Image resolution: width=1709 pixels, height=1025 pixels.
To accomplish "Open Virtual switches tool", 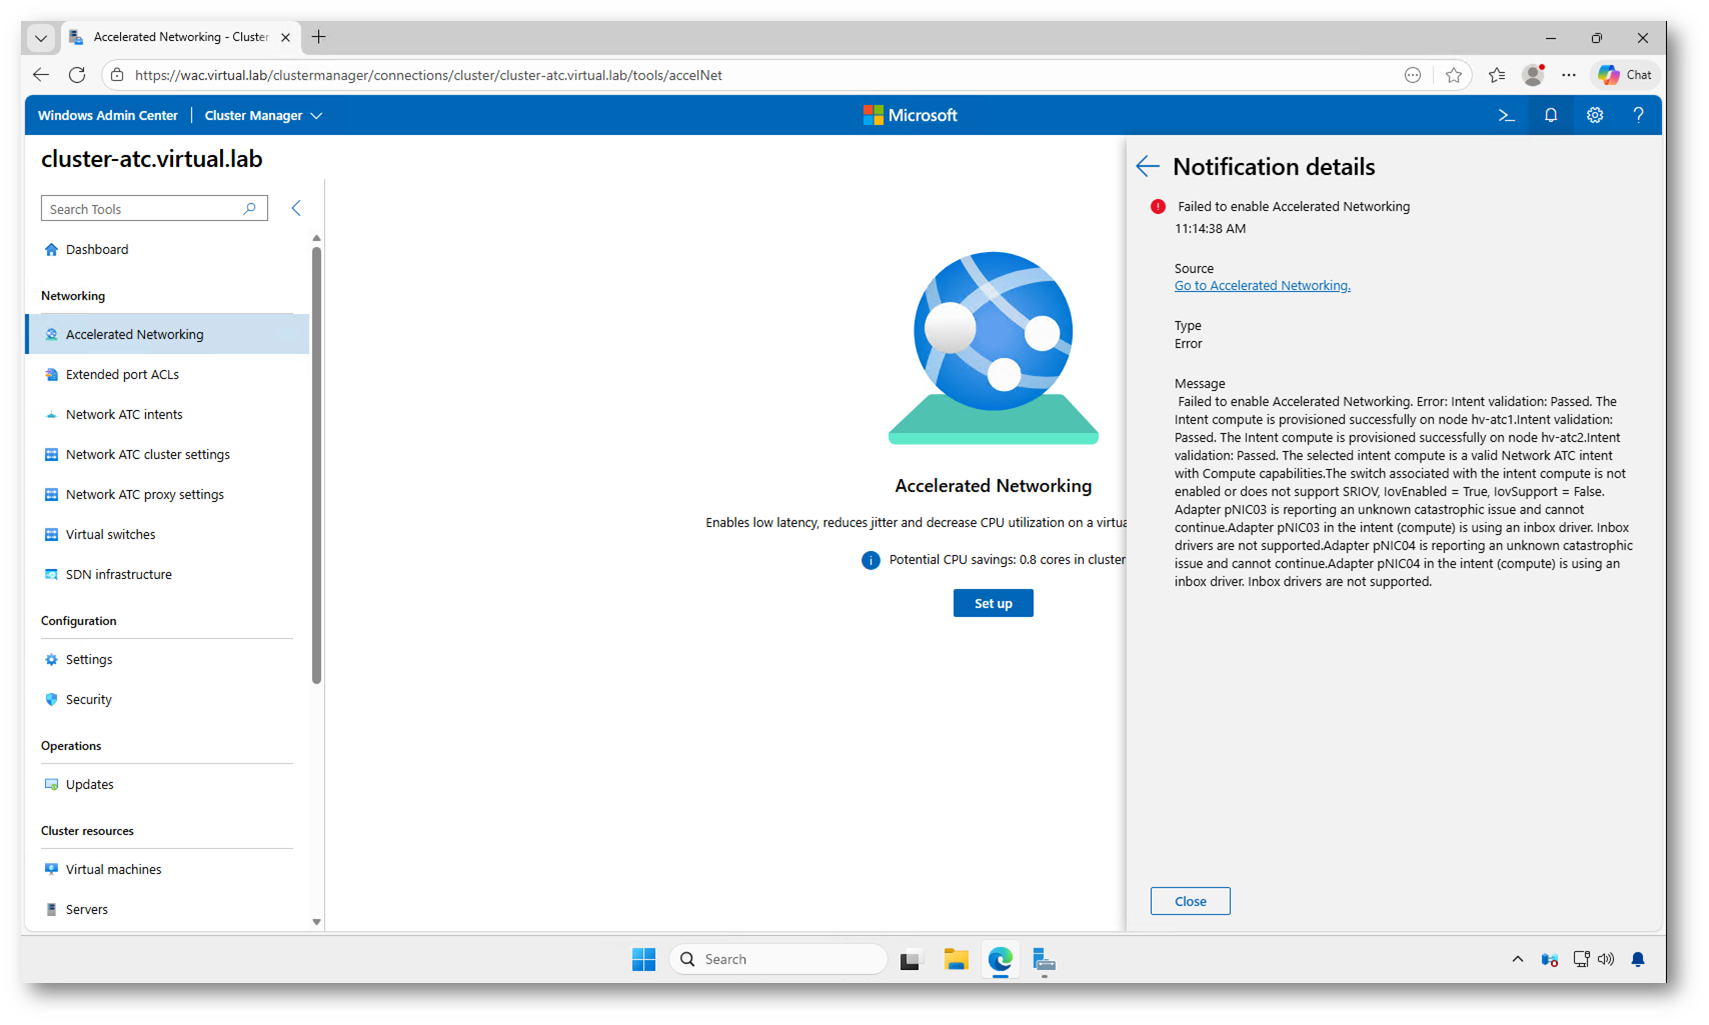I will (110, 535).
